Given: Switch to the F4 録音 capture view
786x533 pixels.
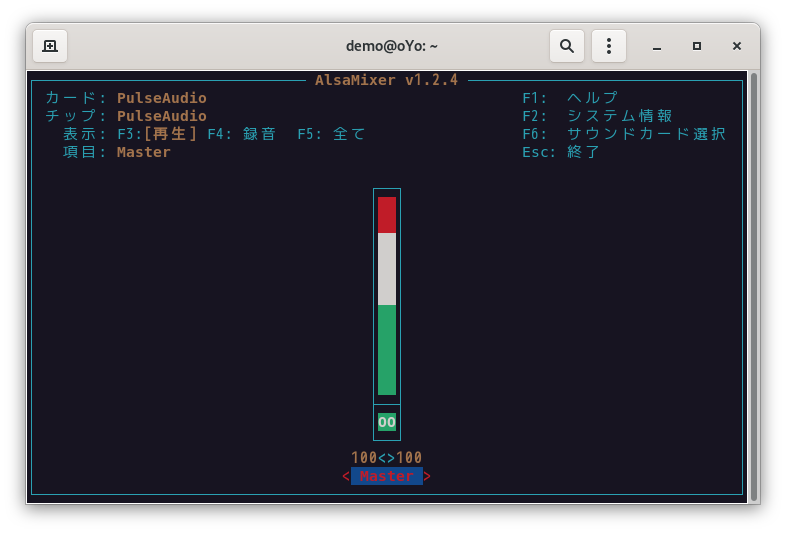Looking at the screenshot, I should pos(241,134).
